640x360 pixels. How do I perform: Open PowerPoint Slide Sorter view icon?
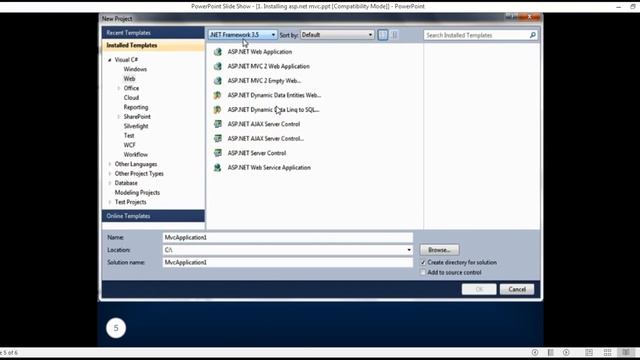(607, 352)
